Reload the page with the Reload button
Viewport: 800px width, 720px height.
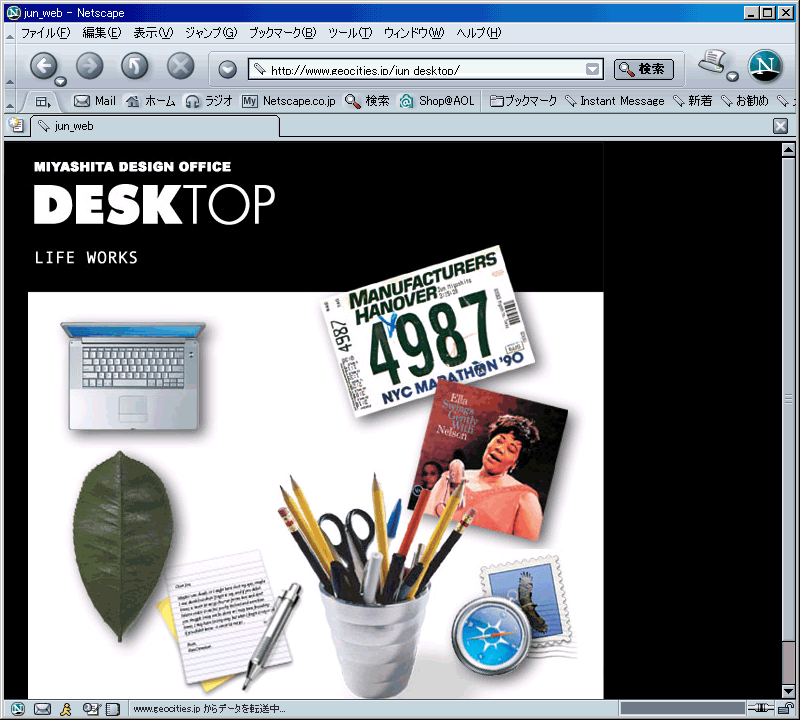135,66
